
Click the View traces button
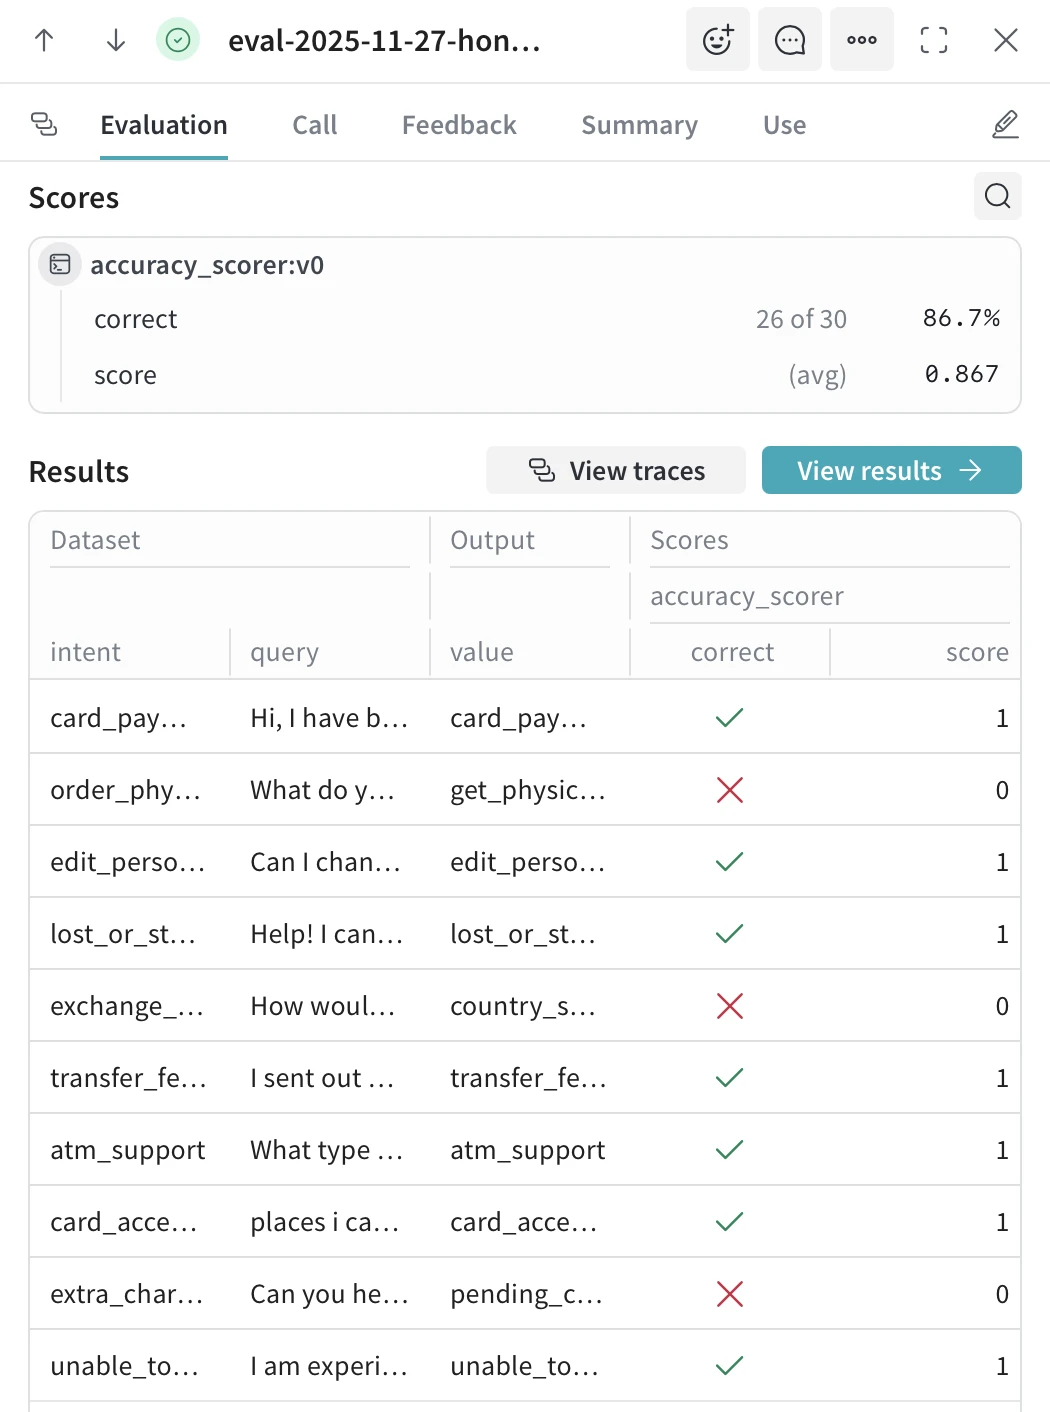click(615, 470)
